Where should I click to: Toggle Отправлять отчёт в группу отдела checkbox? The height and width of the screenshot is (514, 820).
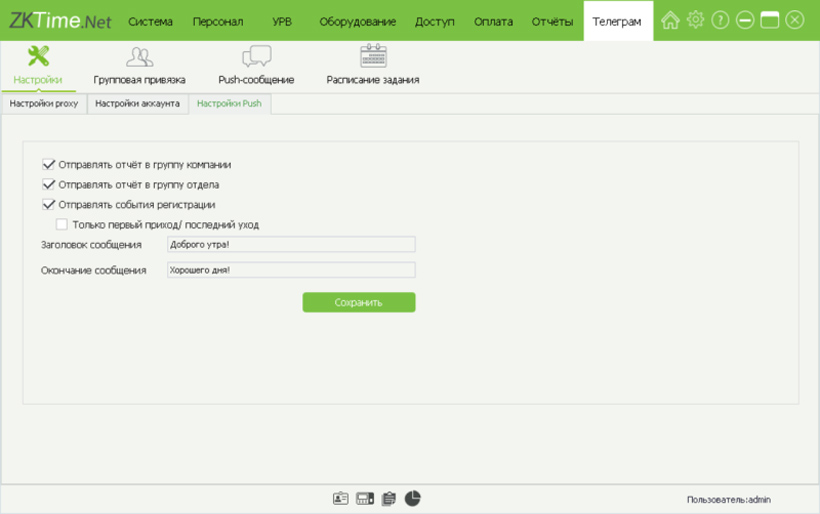coord(48,184)
